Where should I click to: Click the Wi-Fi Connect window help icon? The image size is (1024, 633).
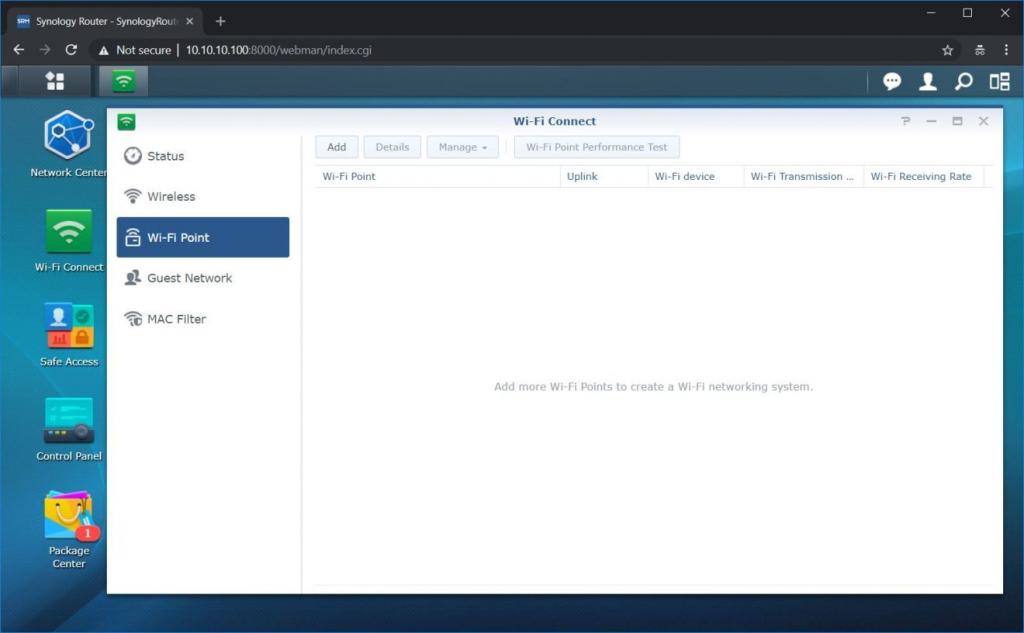click(x=905, y=121)
